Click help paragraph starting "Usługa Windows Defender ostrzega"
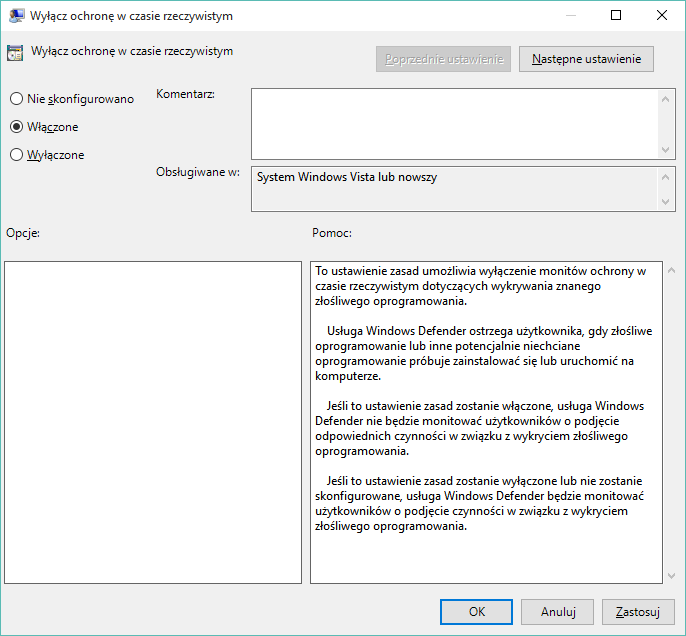This screenshot has width=686, height=636. [x=483, y=353]
